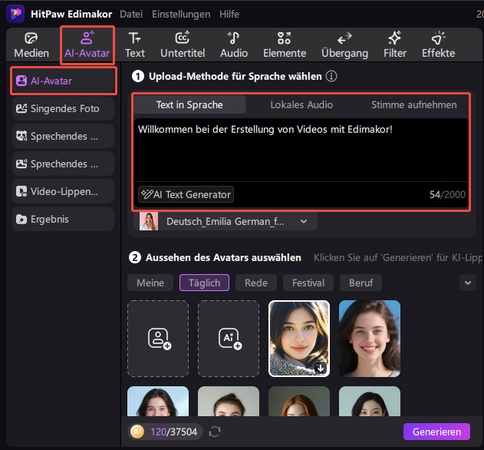Open the Elemente tool tab

coord(284,46)
